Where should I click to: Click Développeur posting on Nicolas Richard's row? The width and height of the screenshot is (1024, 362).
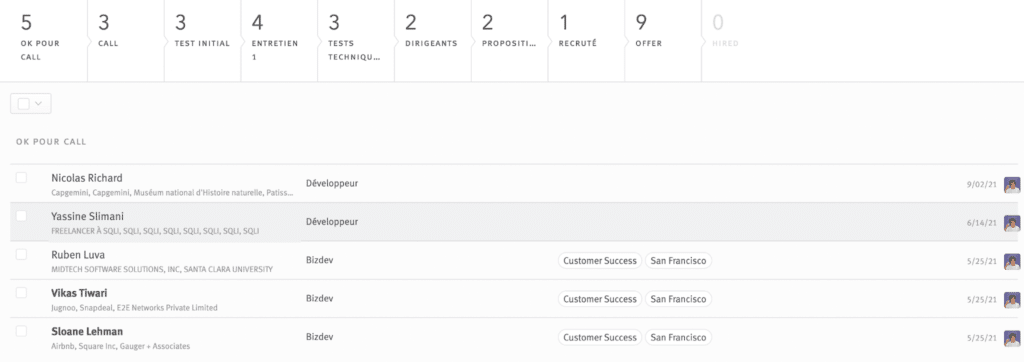coord(332,184)
